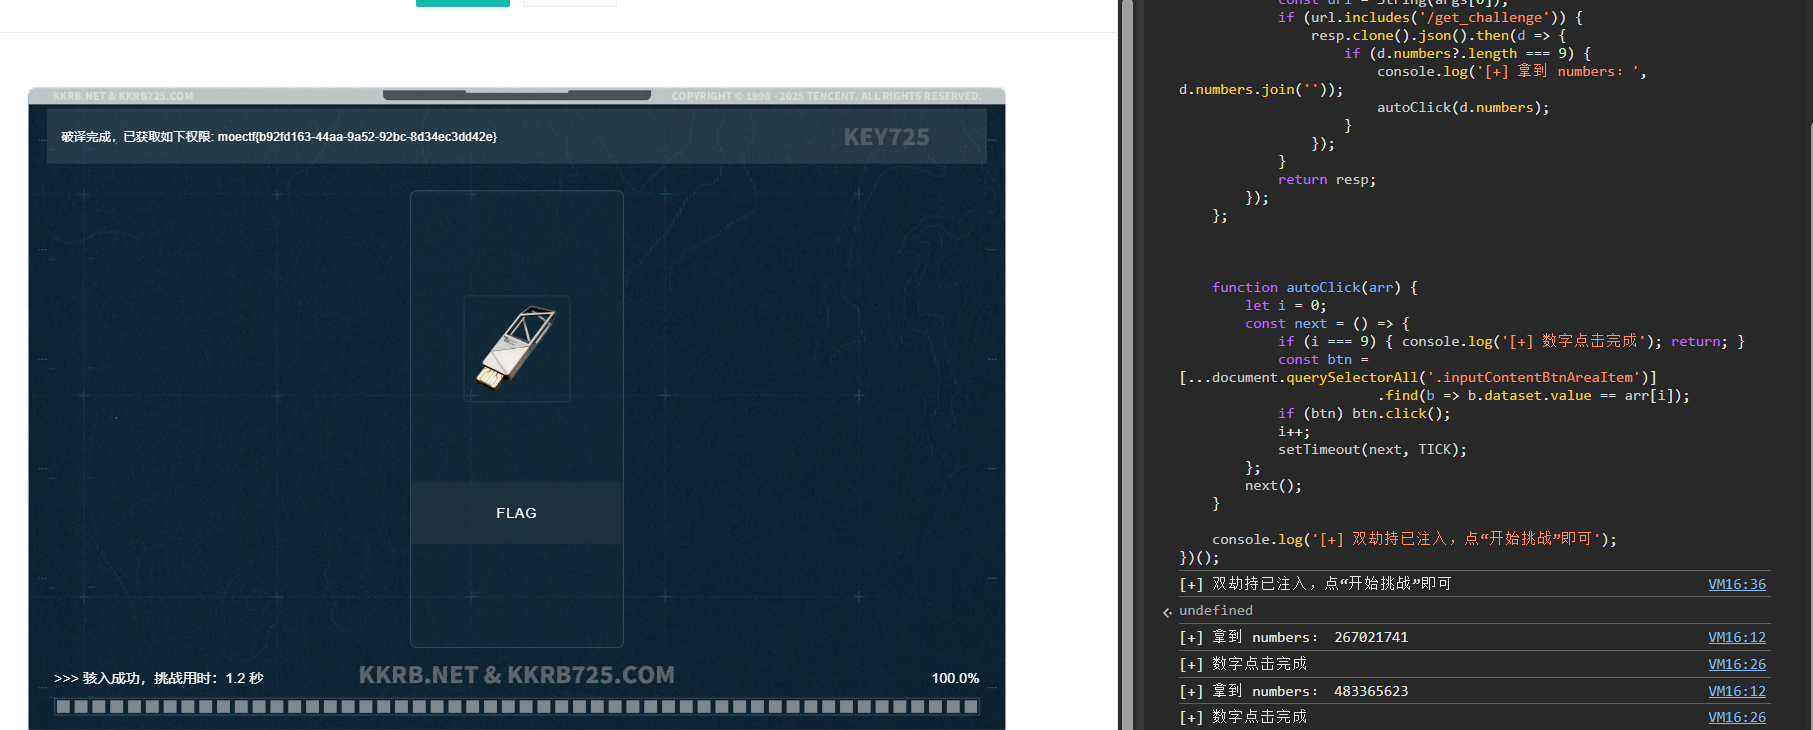This screenshot has width=1813, height=730.
Task: Click the teal button at page top
Action: pyautogui.click(x=462, y=3)
